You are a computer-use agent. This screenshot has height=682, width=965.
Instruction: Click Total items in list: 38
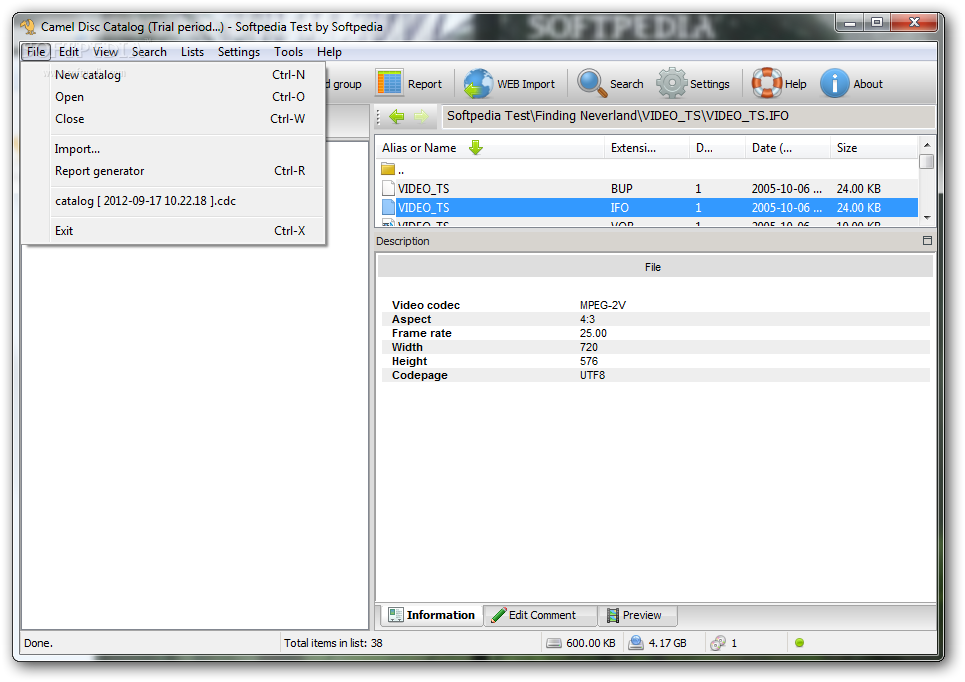point(333,643)
